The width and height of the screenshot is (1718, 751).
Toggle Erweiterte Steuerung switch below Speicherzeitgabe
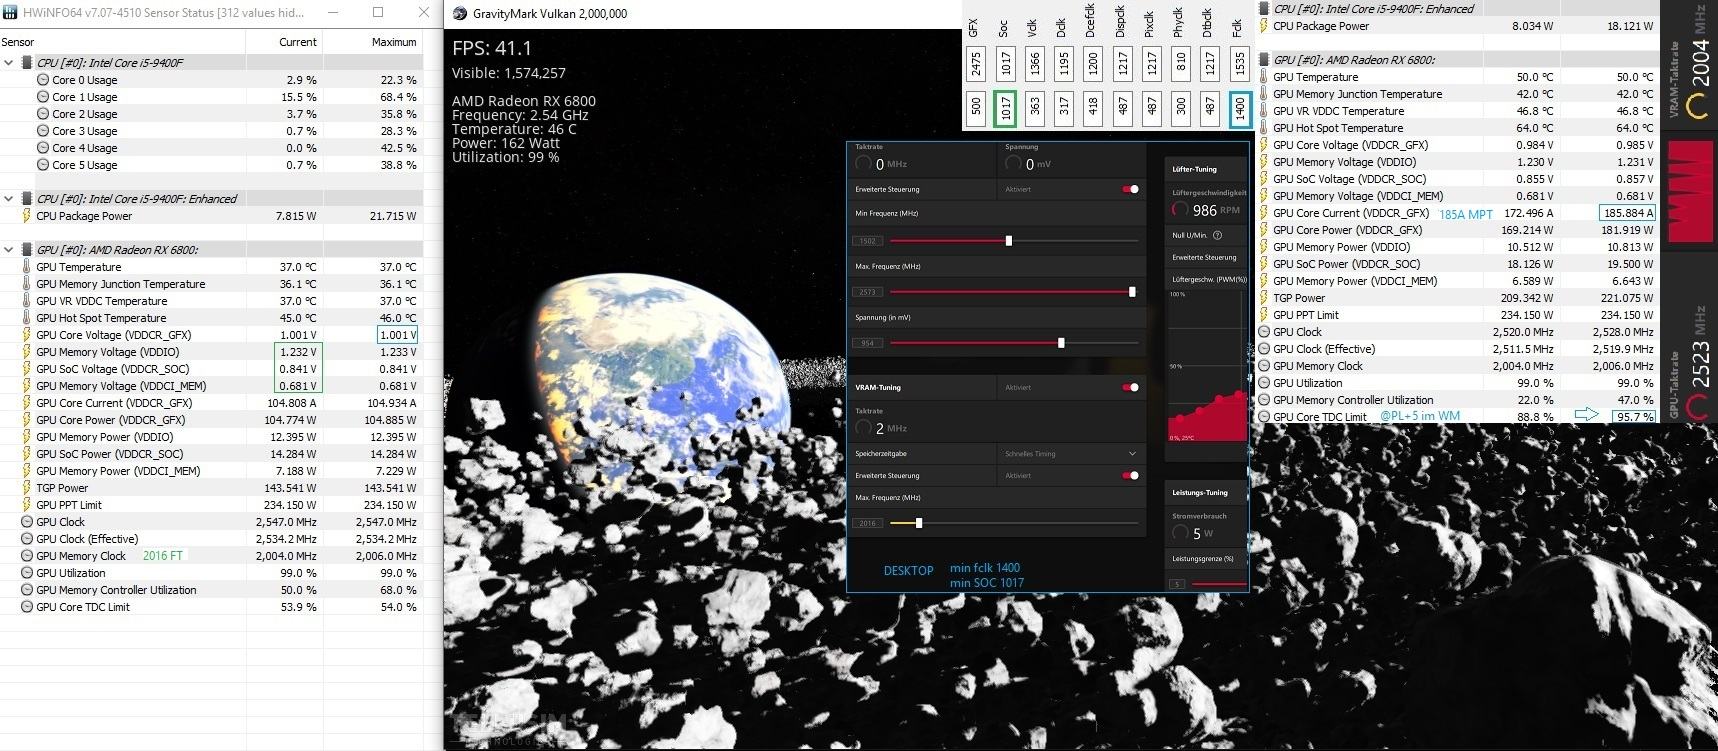click(x=1130, y=475)
